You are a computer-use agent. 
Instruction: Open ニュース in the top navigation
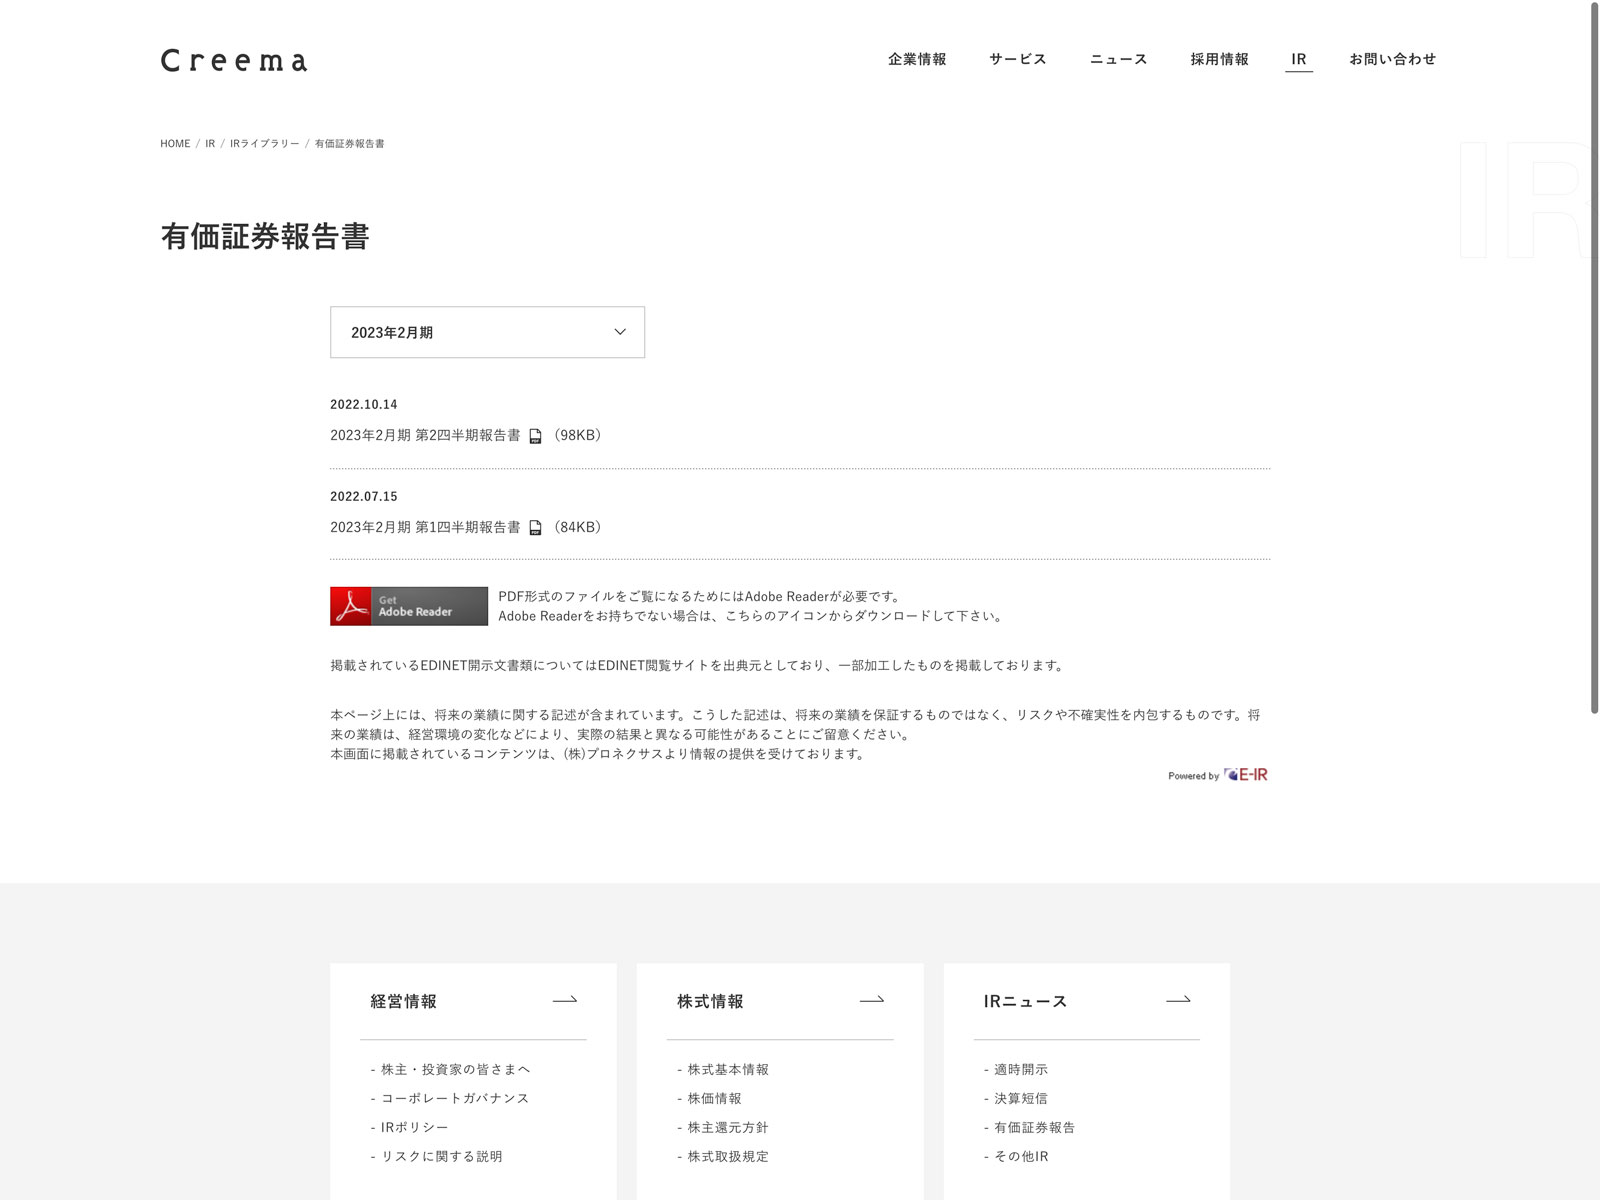coord(1118,59)
